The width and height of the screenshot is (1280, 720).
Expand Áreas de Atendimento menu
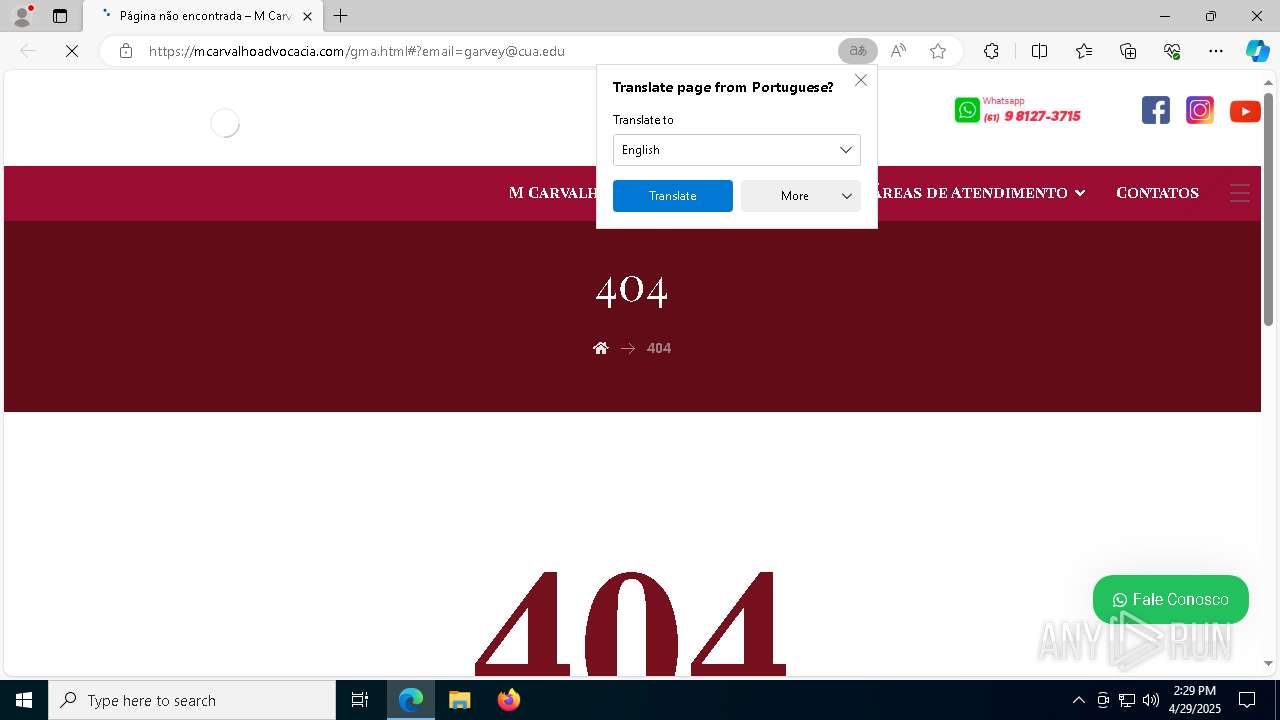click(980, 193)
